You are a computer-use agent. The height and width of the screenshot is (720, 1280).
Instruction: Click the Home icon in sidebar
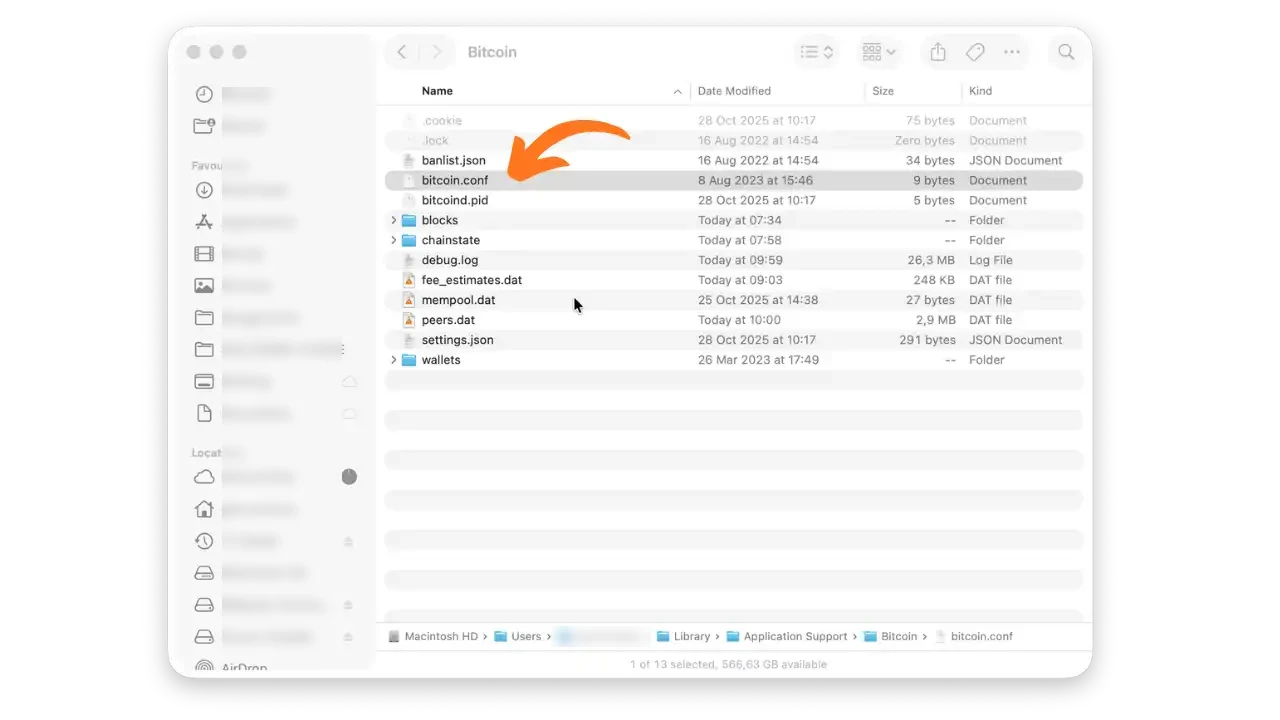tap(204, 509)
